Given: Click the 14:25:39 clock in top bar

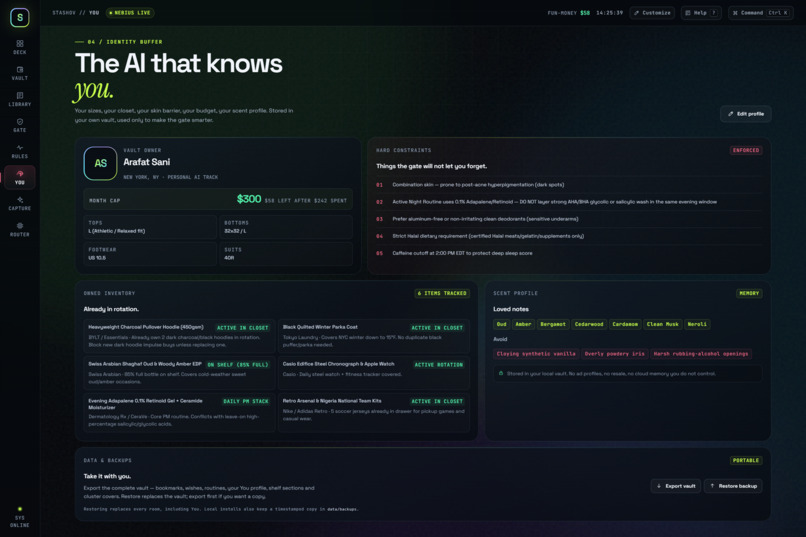Looking at the screenshot, I should (609, 13).
